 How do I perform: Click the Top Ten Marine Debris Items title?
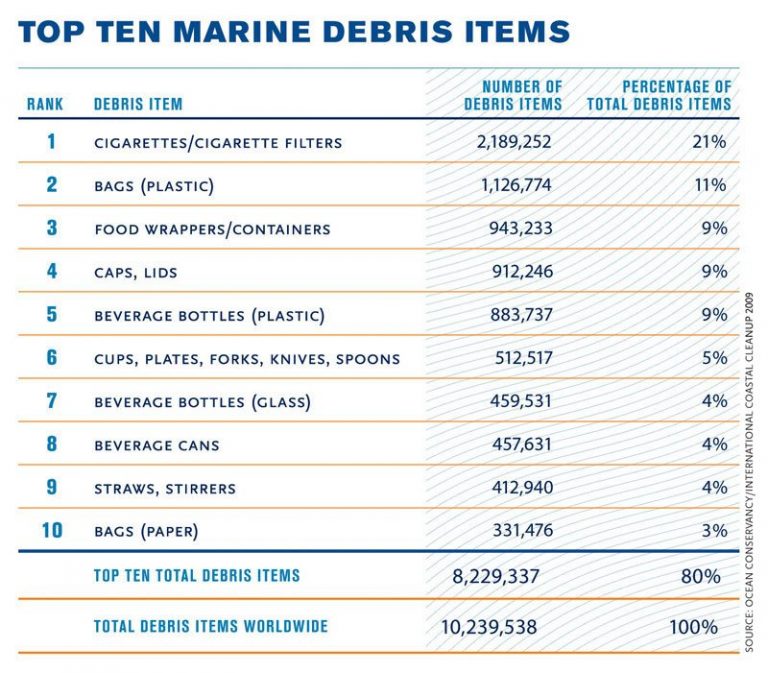point(294,31)
